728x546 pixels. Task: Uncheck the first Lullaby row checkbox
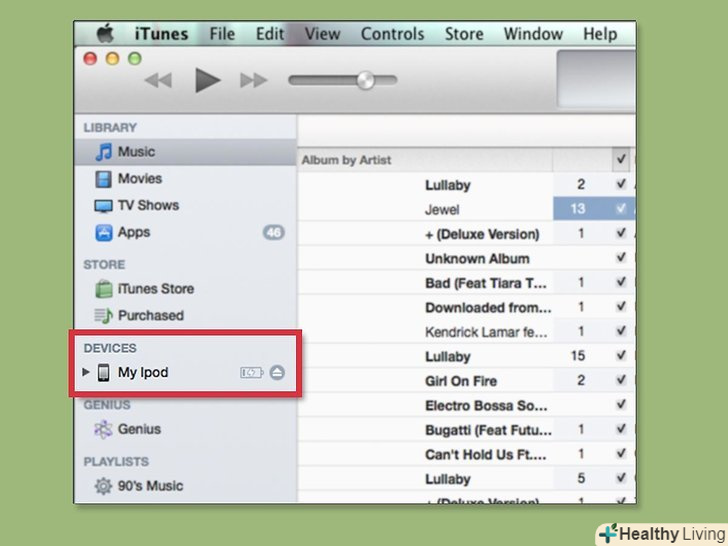click(x=621, y=184)
